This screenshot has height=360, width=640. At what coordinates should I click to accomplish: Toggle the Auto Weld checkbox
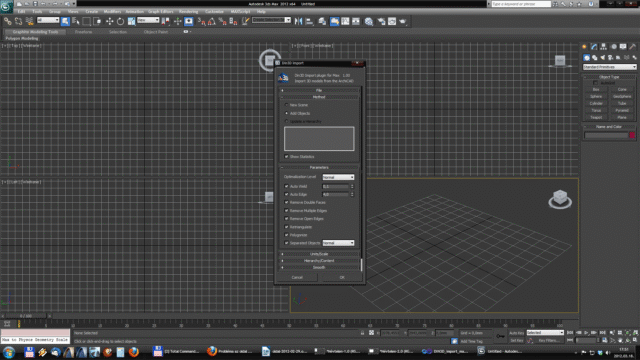pos(287,186)
